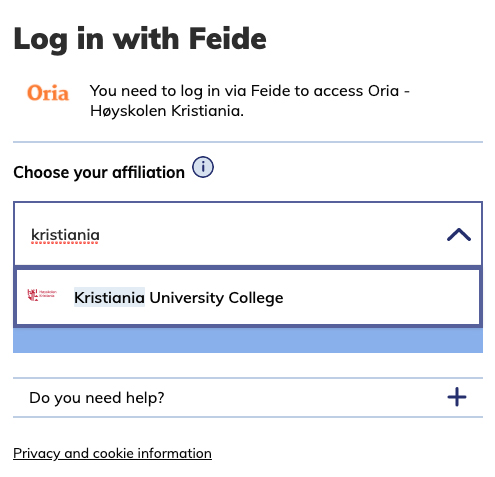This screenshot has height=477, width=495.
Task: Open Privacy and cookie information link
Action: pyautogui.click(x=112, y=453)
